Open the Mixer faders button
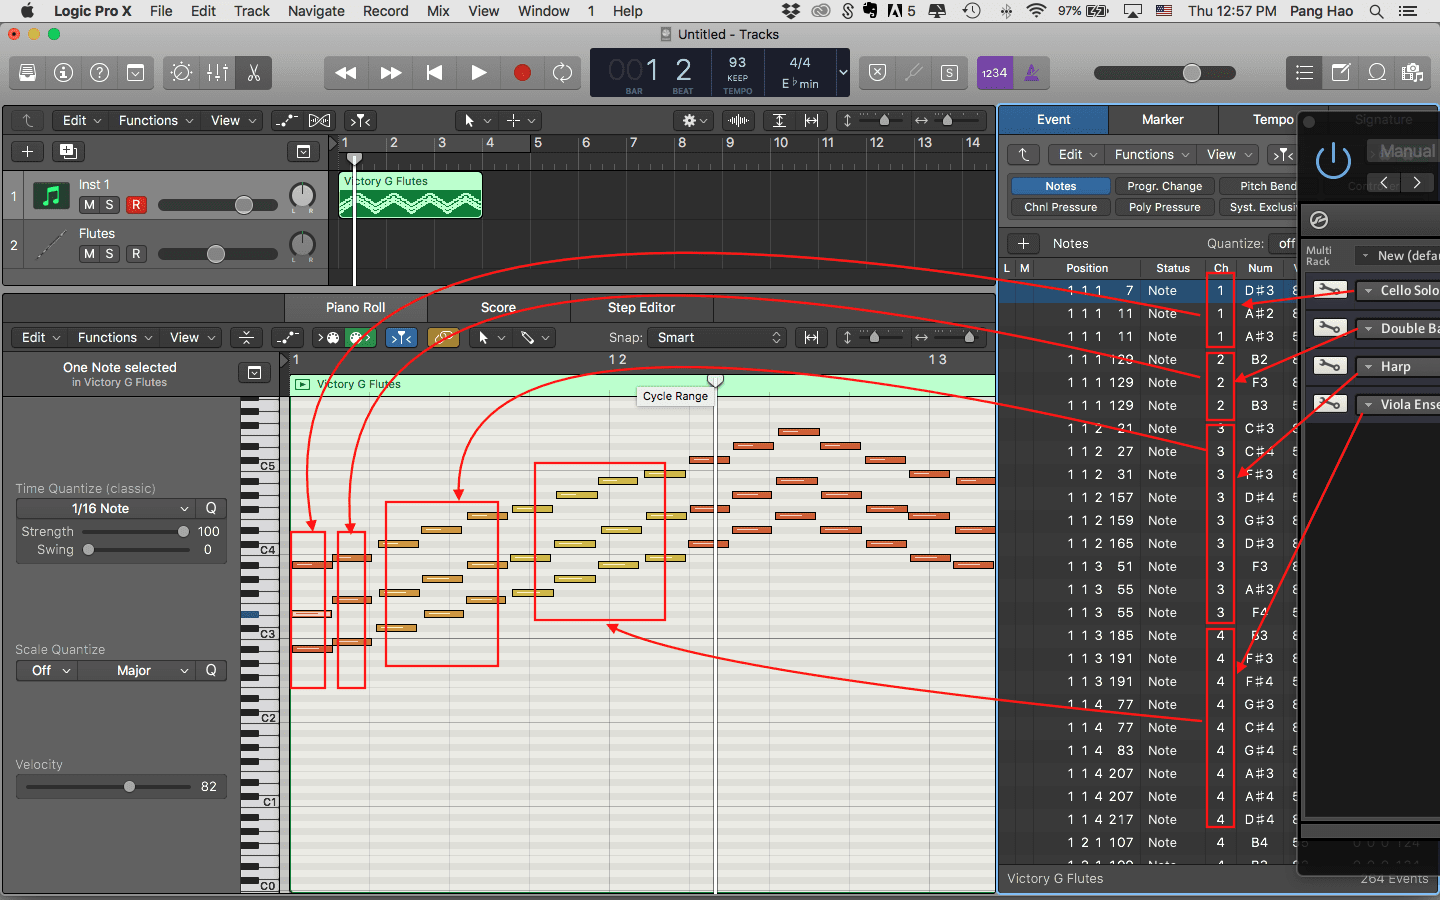Viewport: 1440px width, 900px height. (x=217, y=73)
